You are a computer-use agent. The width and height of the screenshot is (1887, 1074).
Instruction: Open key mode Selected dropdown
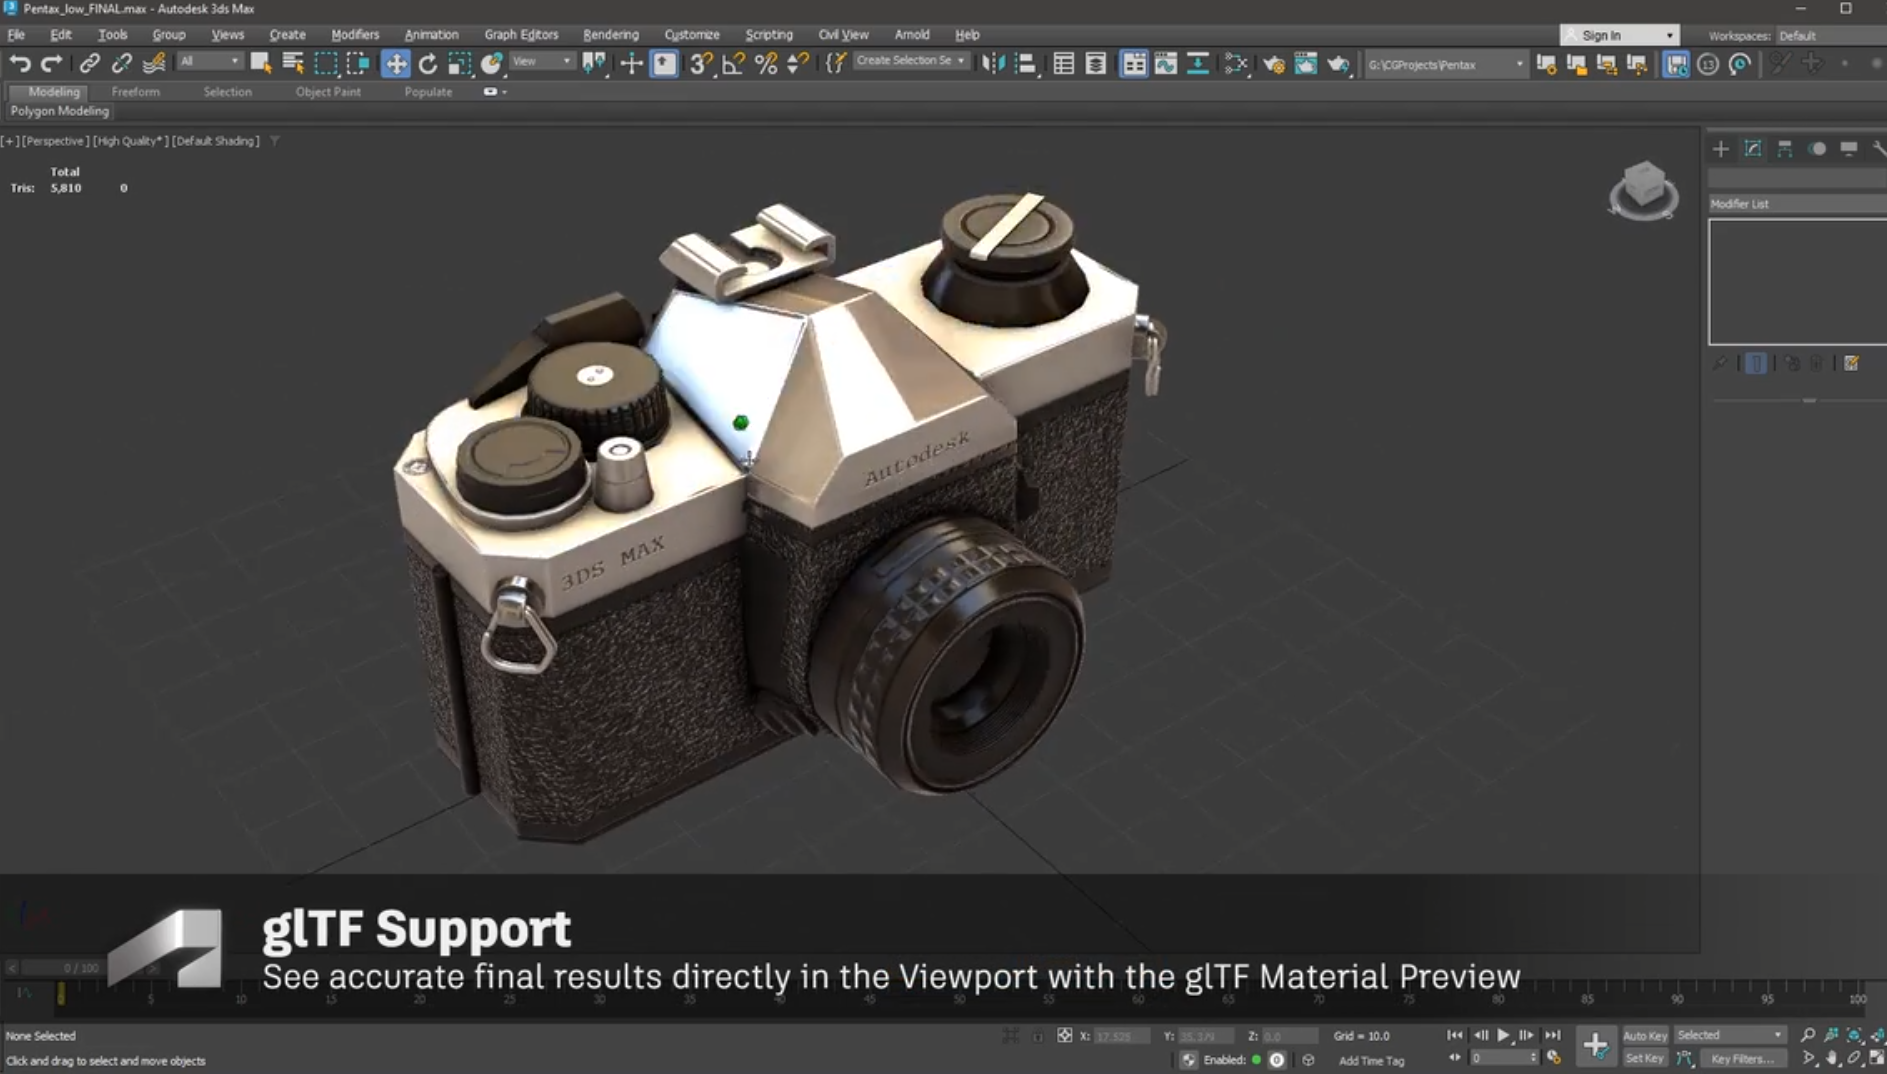pos(1729,1035)
